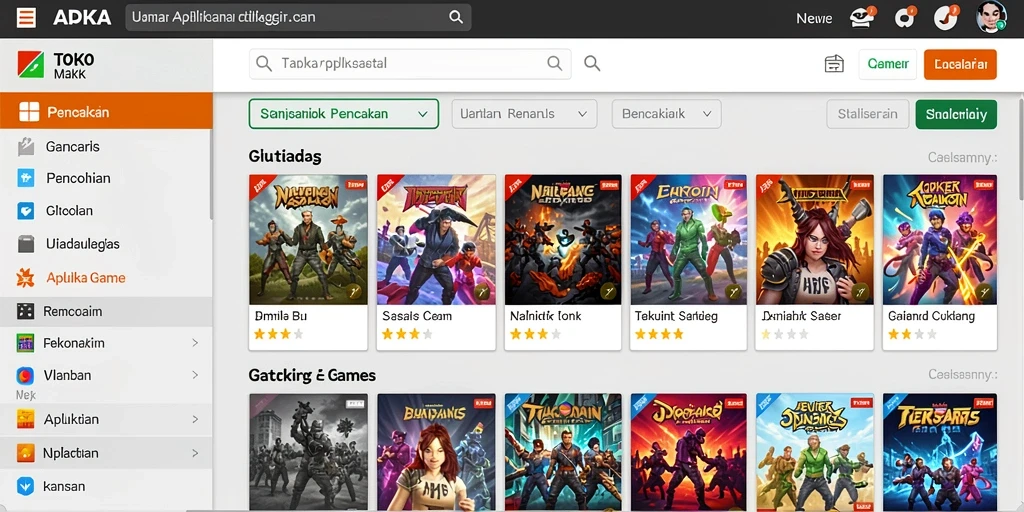Open the Uantan Renanls dropdown
The width and height of the screenshot is (1024, 512).
pyautogui.click(x=524, y=114)
